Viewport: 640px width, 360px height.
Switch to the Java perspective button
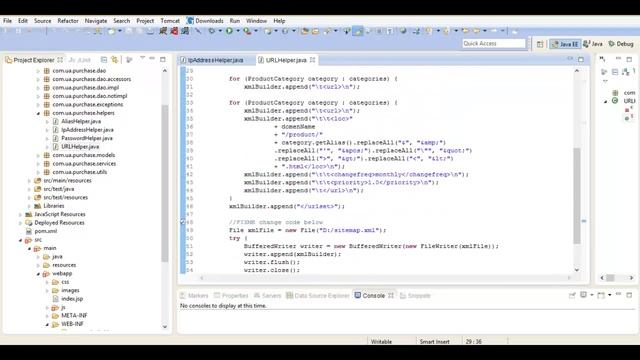click(x=593, y=44)
